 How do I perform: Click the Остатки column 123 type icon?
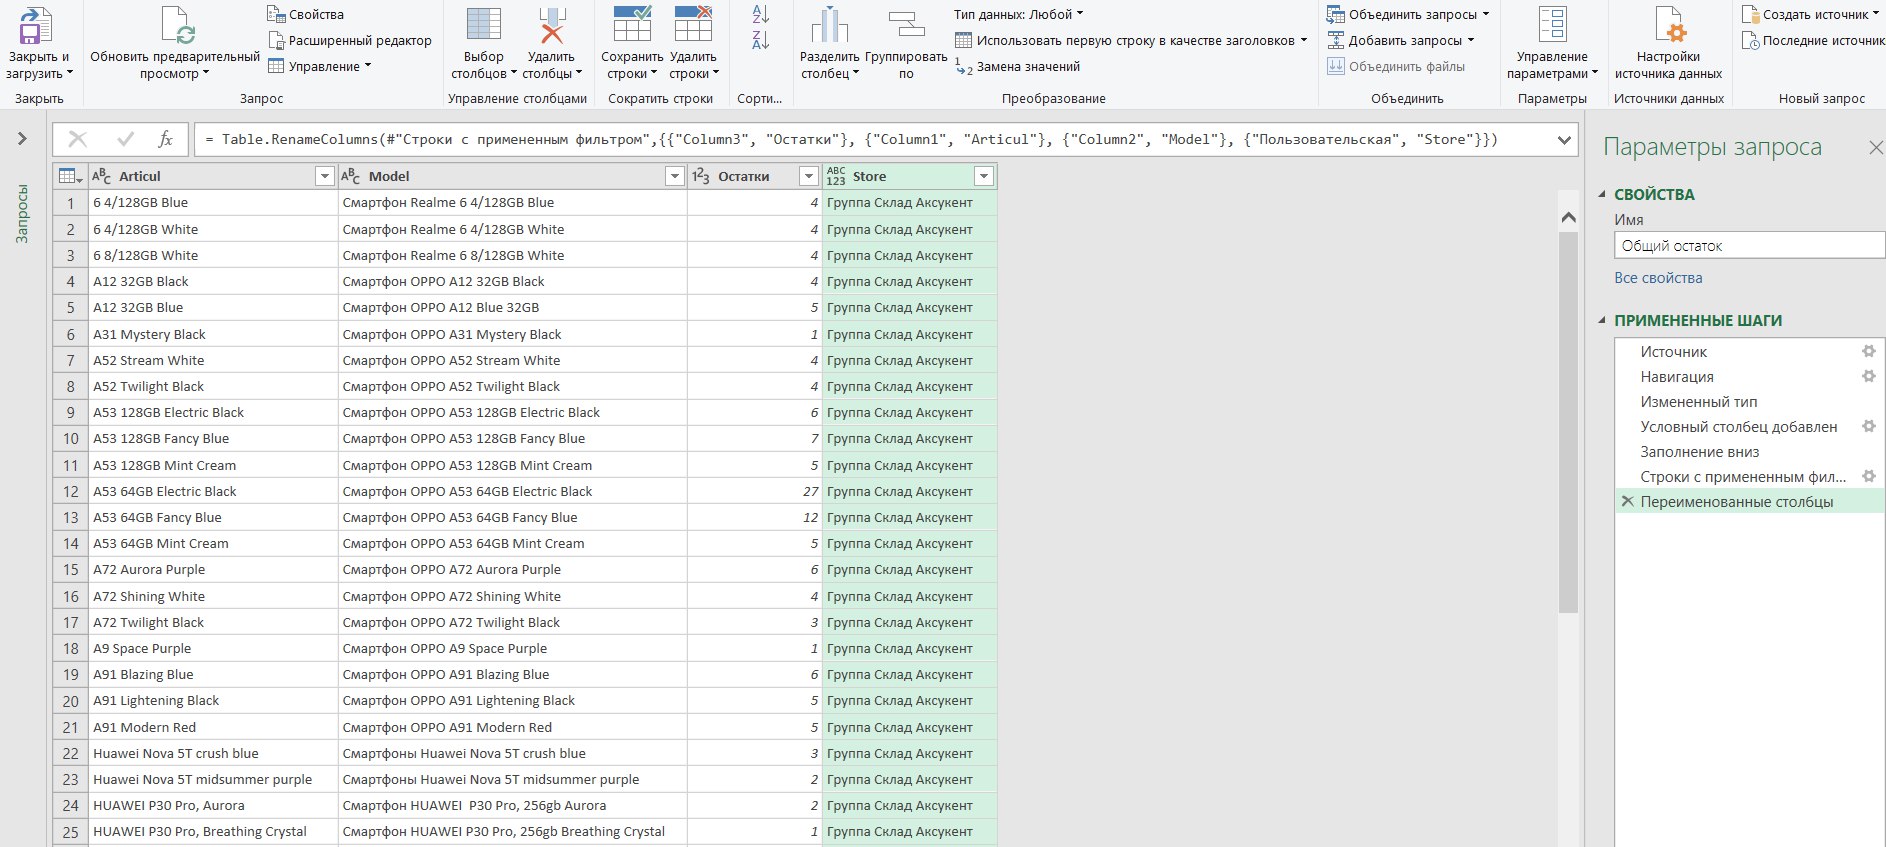701,176
